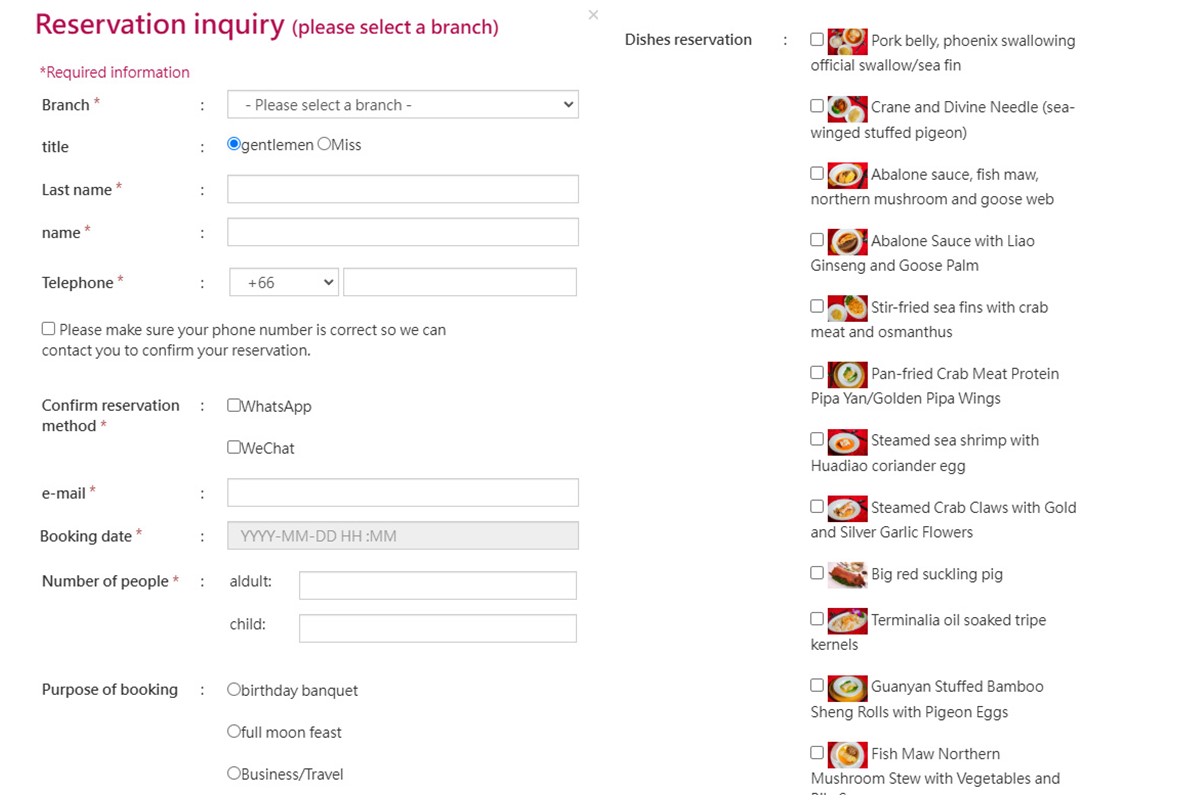
Task: Tick the Stir-fried sea fins dish checkbox
Action: click(x=817, y=306)
